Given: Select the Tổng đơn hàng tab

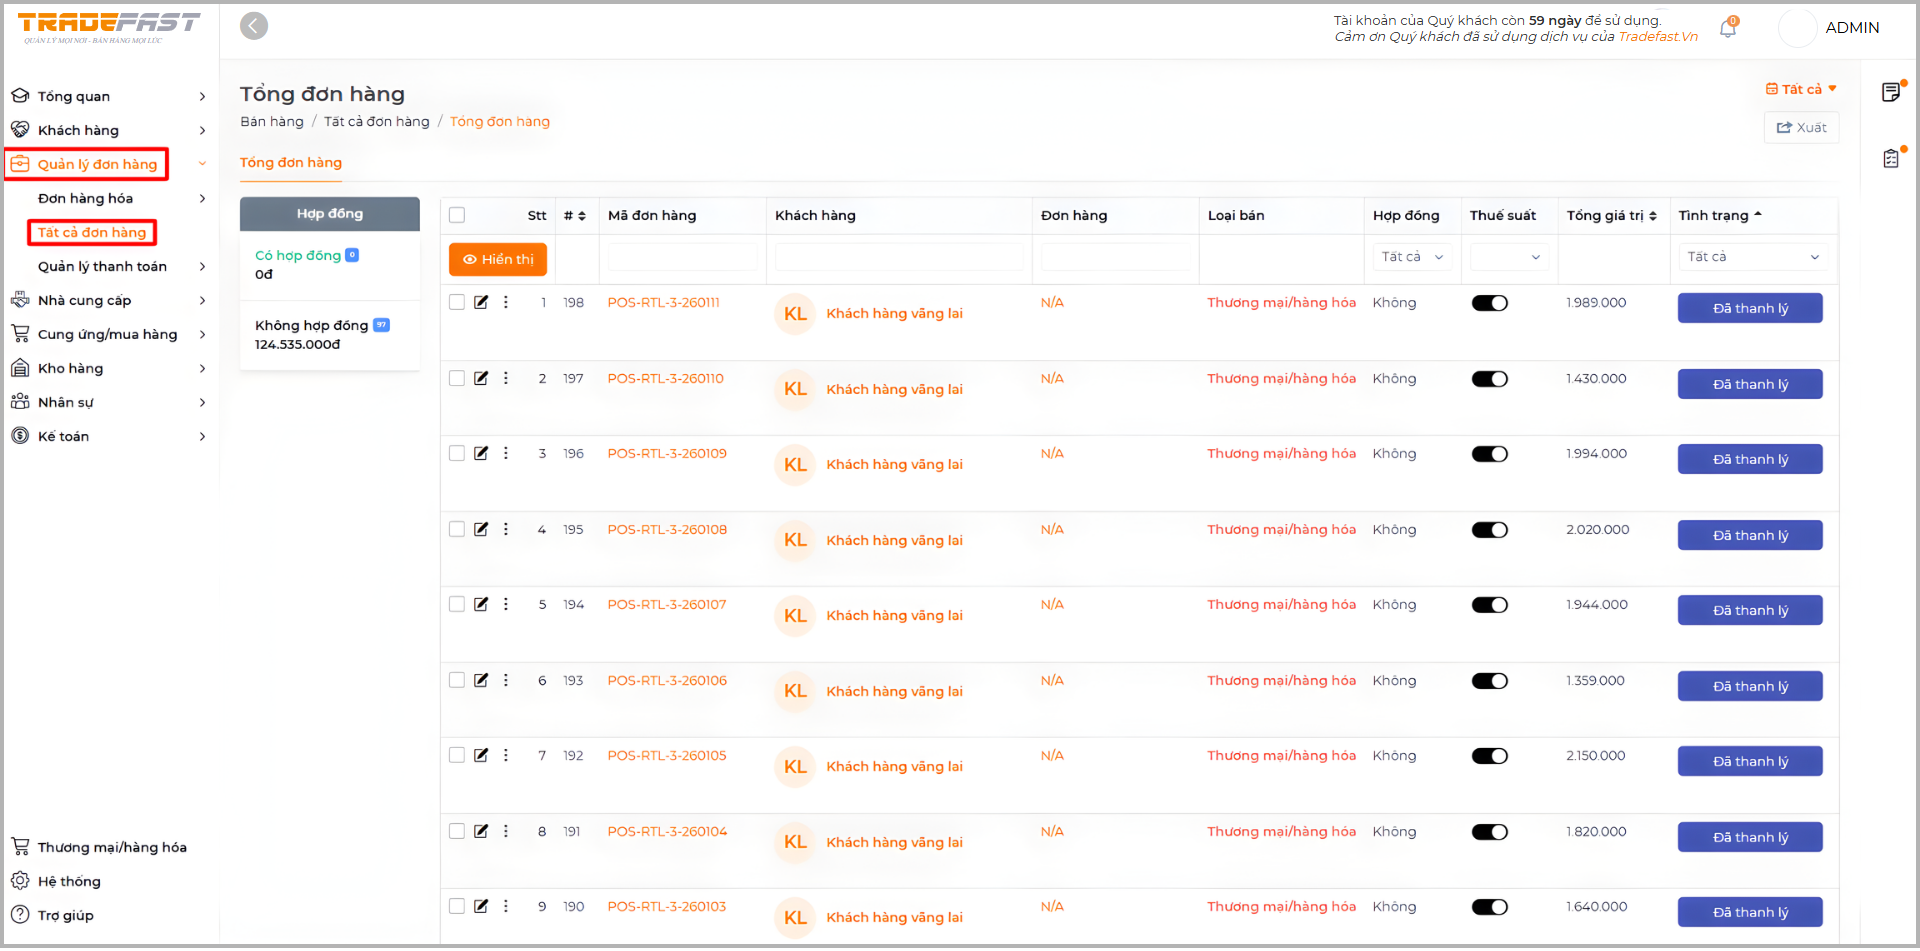Looking at the screenshot, I should (291, 163).
